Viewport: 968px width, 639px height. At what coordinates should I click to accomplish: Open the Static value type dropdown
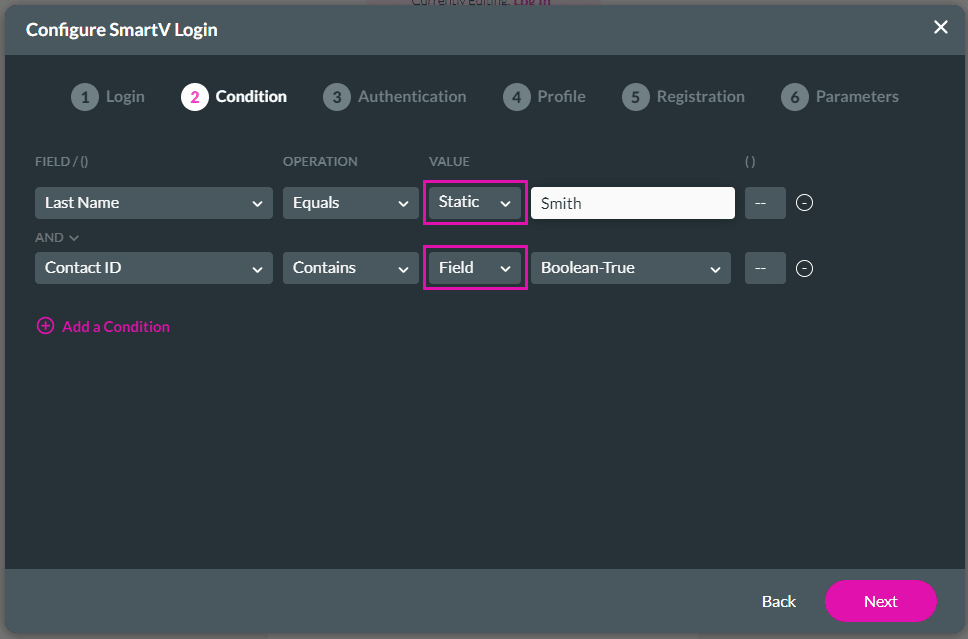[474, 202]
